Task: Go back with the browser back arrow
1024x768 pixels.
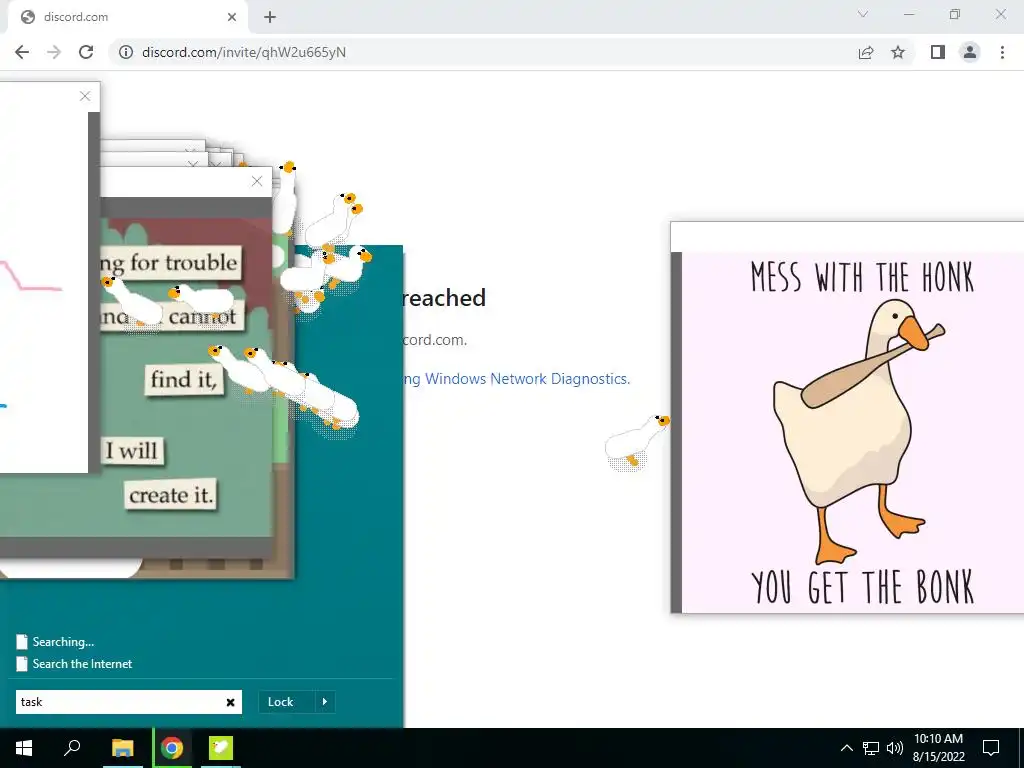Action: pyautogui.click(x=22, y=52)
